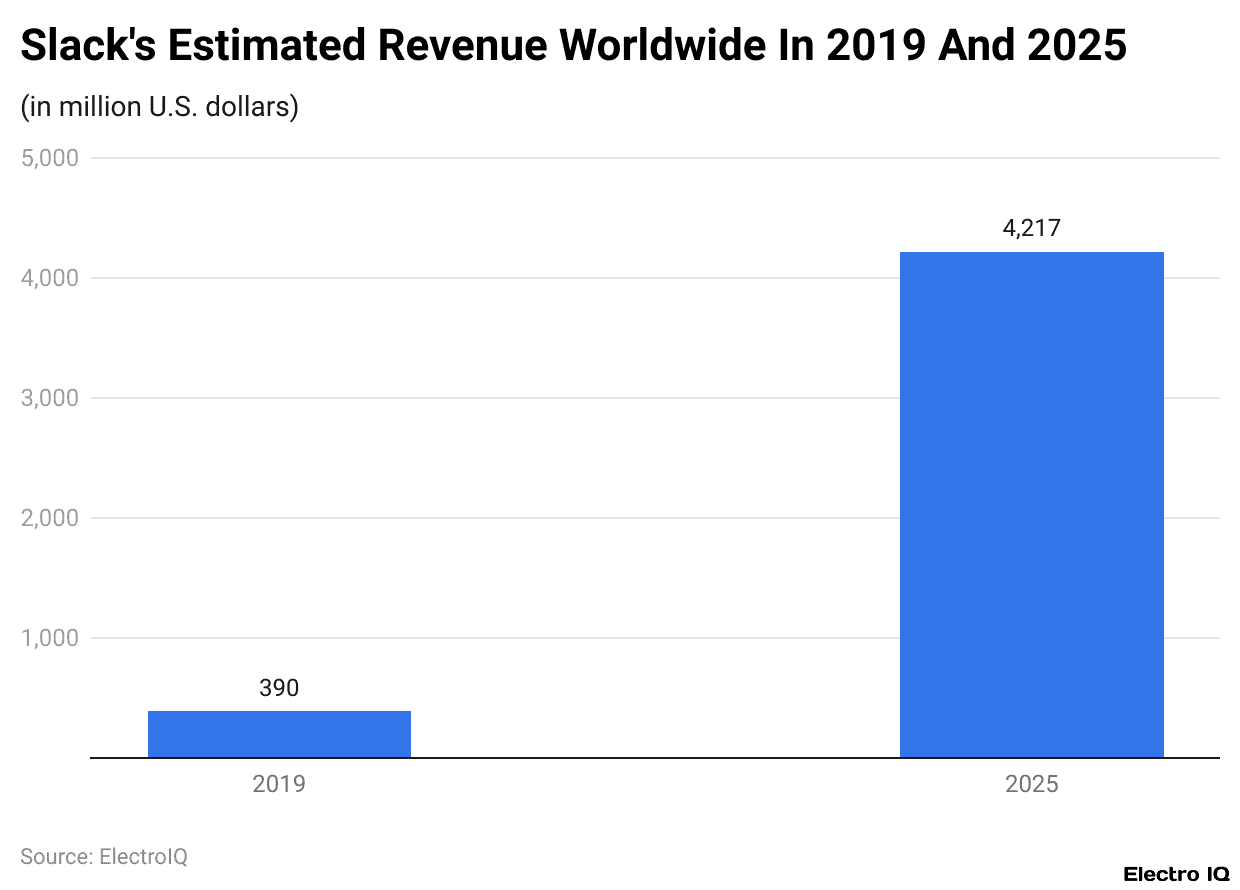Click the '2,000' gridline label
This screenshot has height=890, width=1240.
(48, 517)
